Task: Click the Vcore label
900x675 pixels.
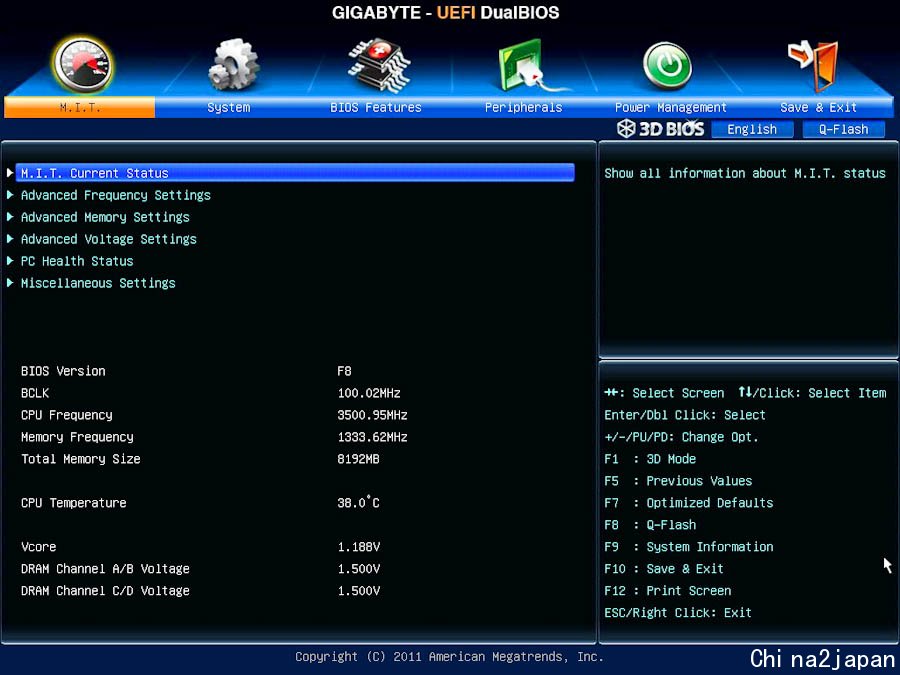Action: (x=38, y=547)
